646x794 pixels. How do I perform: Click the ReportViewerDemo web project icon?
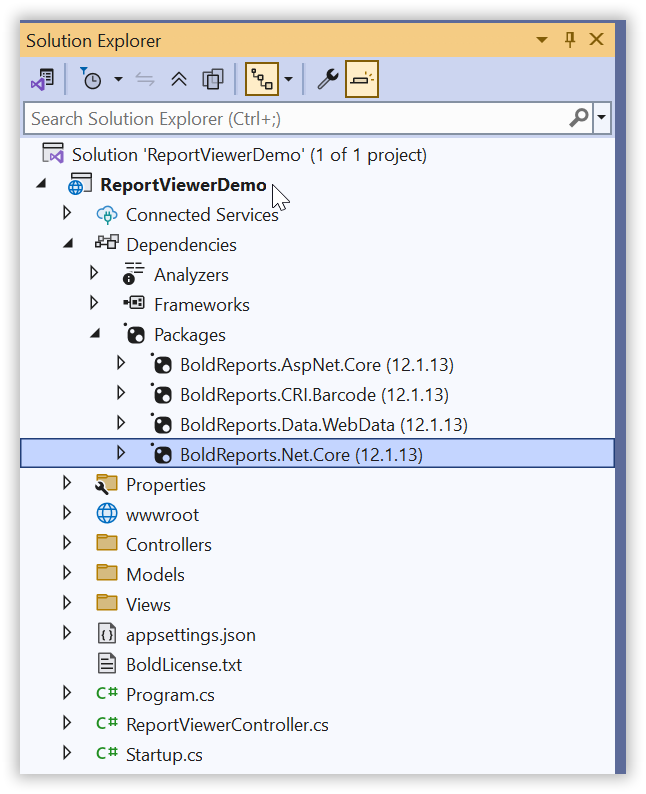click(x=79, y=184)
